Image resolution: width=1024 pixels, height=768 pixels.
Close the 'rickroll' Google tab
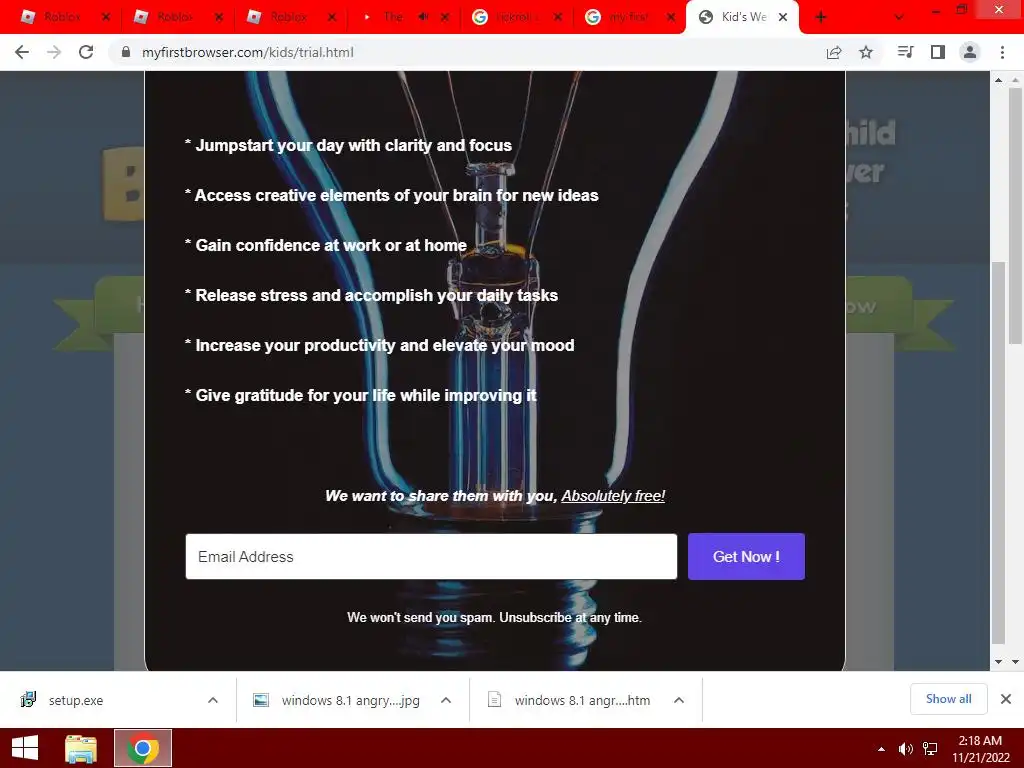point(558,17)
